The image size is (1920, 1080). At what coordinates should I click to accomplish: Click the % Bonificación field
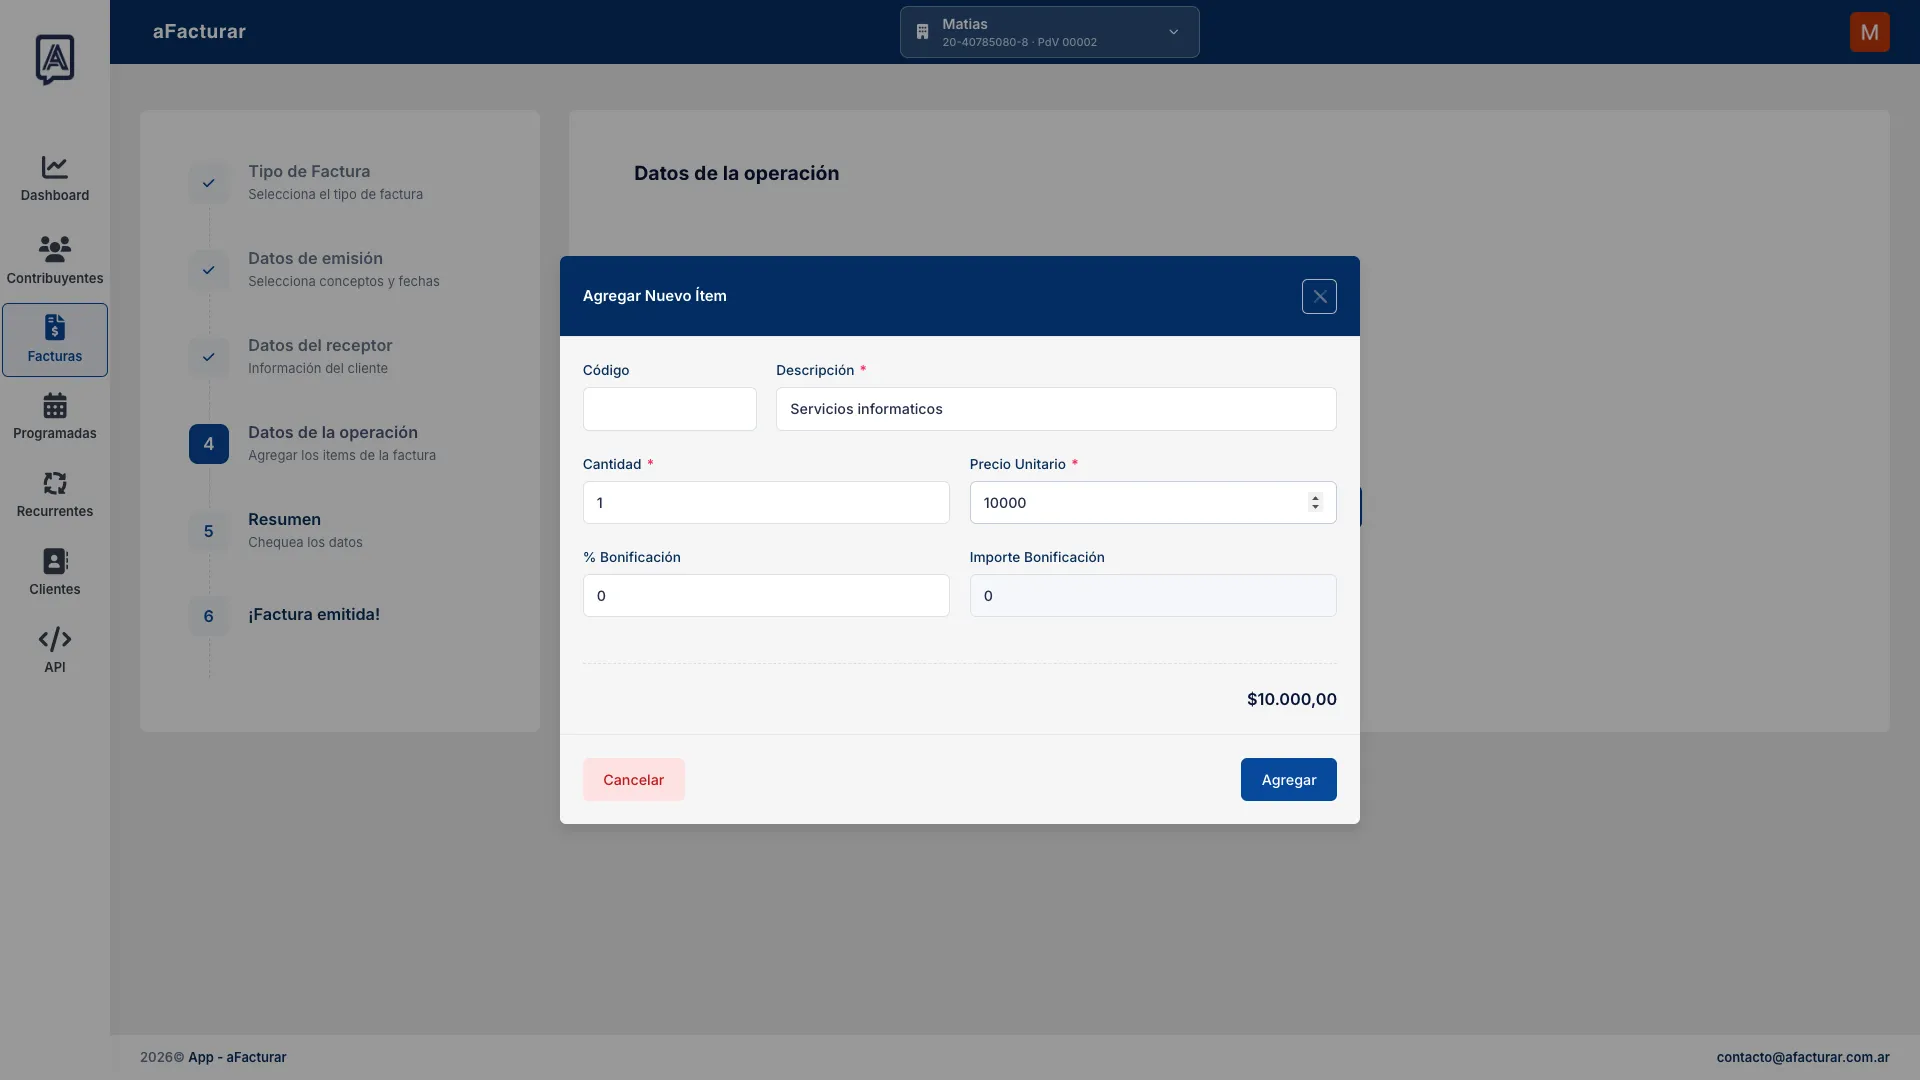pyautogui.click(x=766, y=595)
